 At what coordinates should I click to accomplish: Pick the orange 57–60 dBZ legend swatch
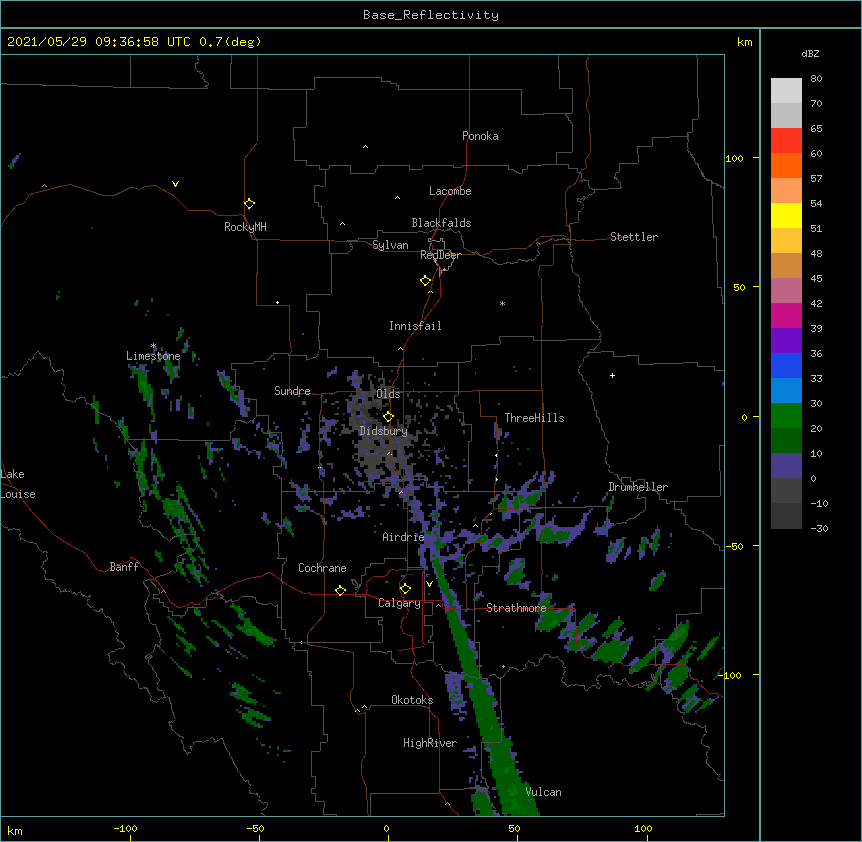click(x=786, y=165)
